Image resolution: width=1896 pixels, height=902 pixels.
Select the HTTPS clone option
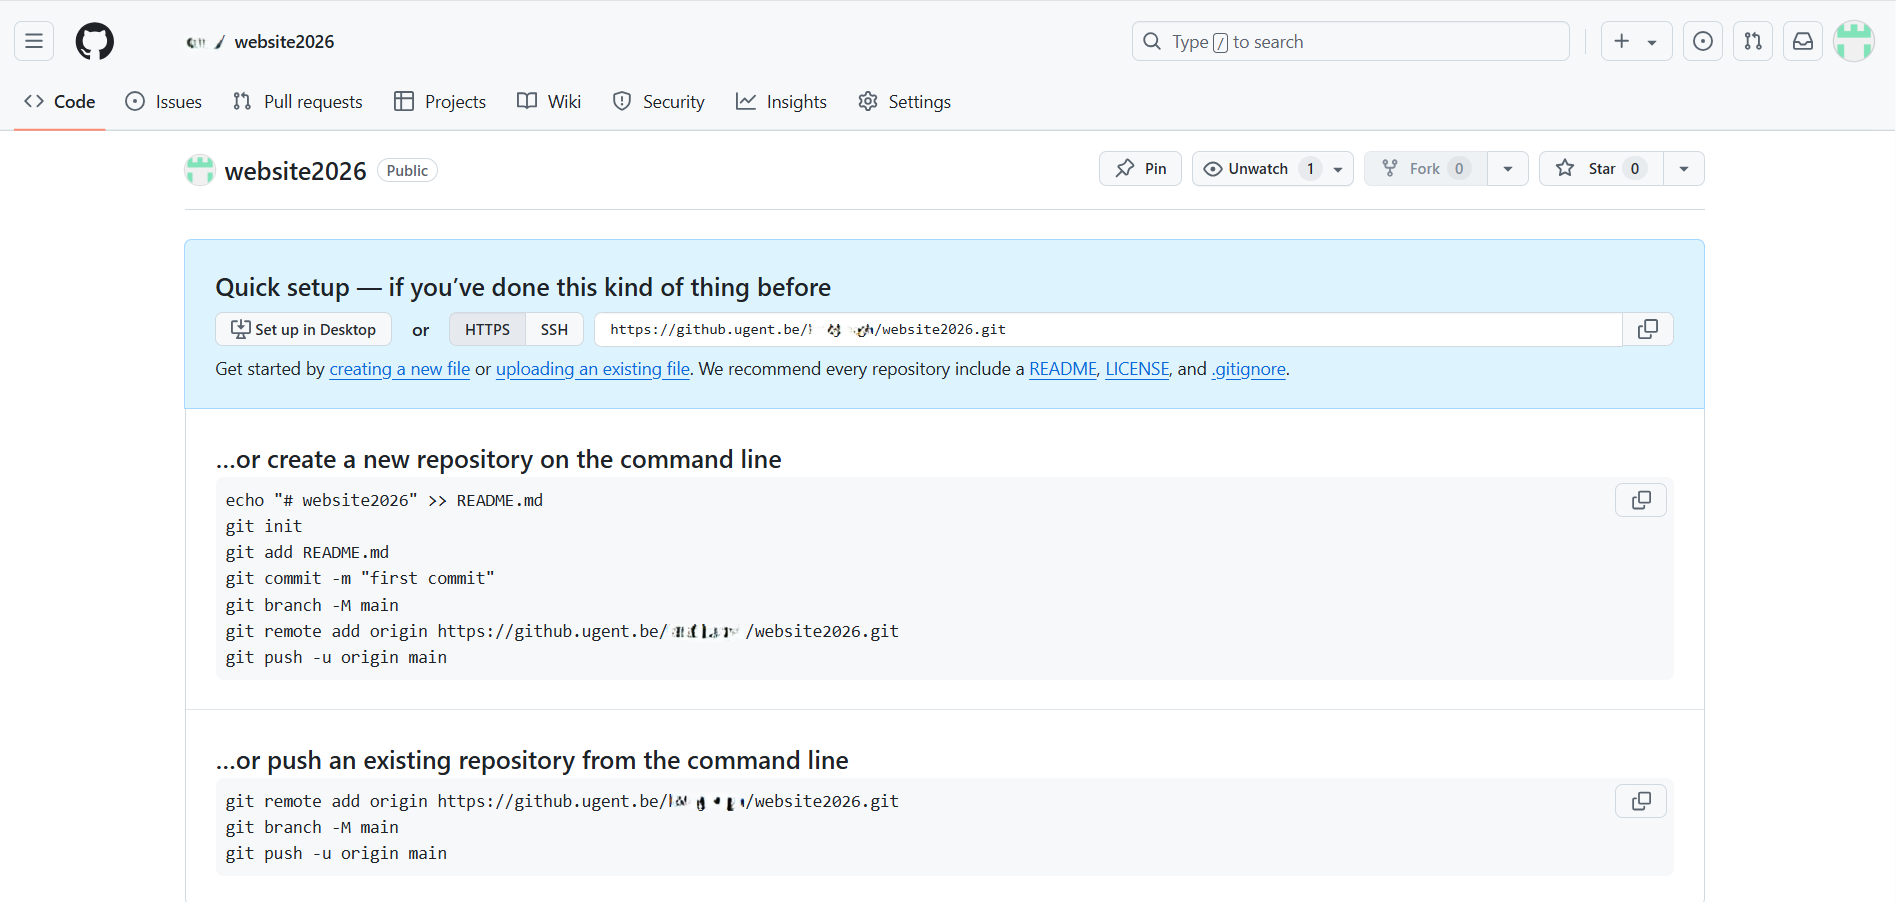pyautogui.click(x=487, y=329)
